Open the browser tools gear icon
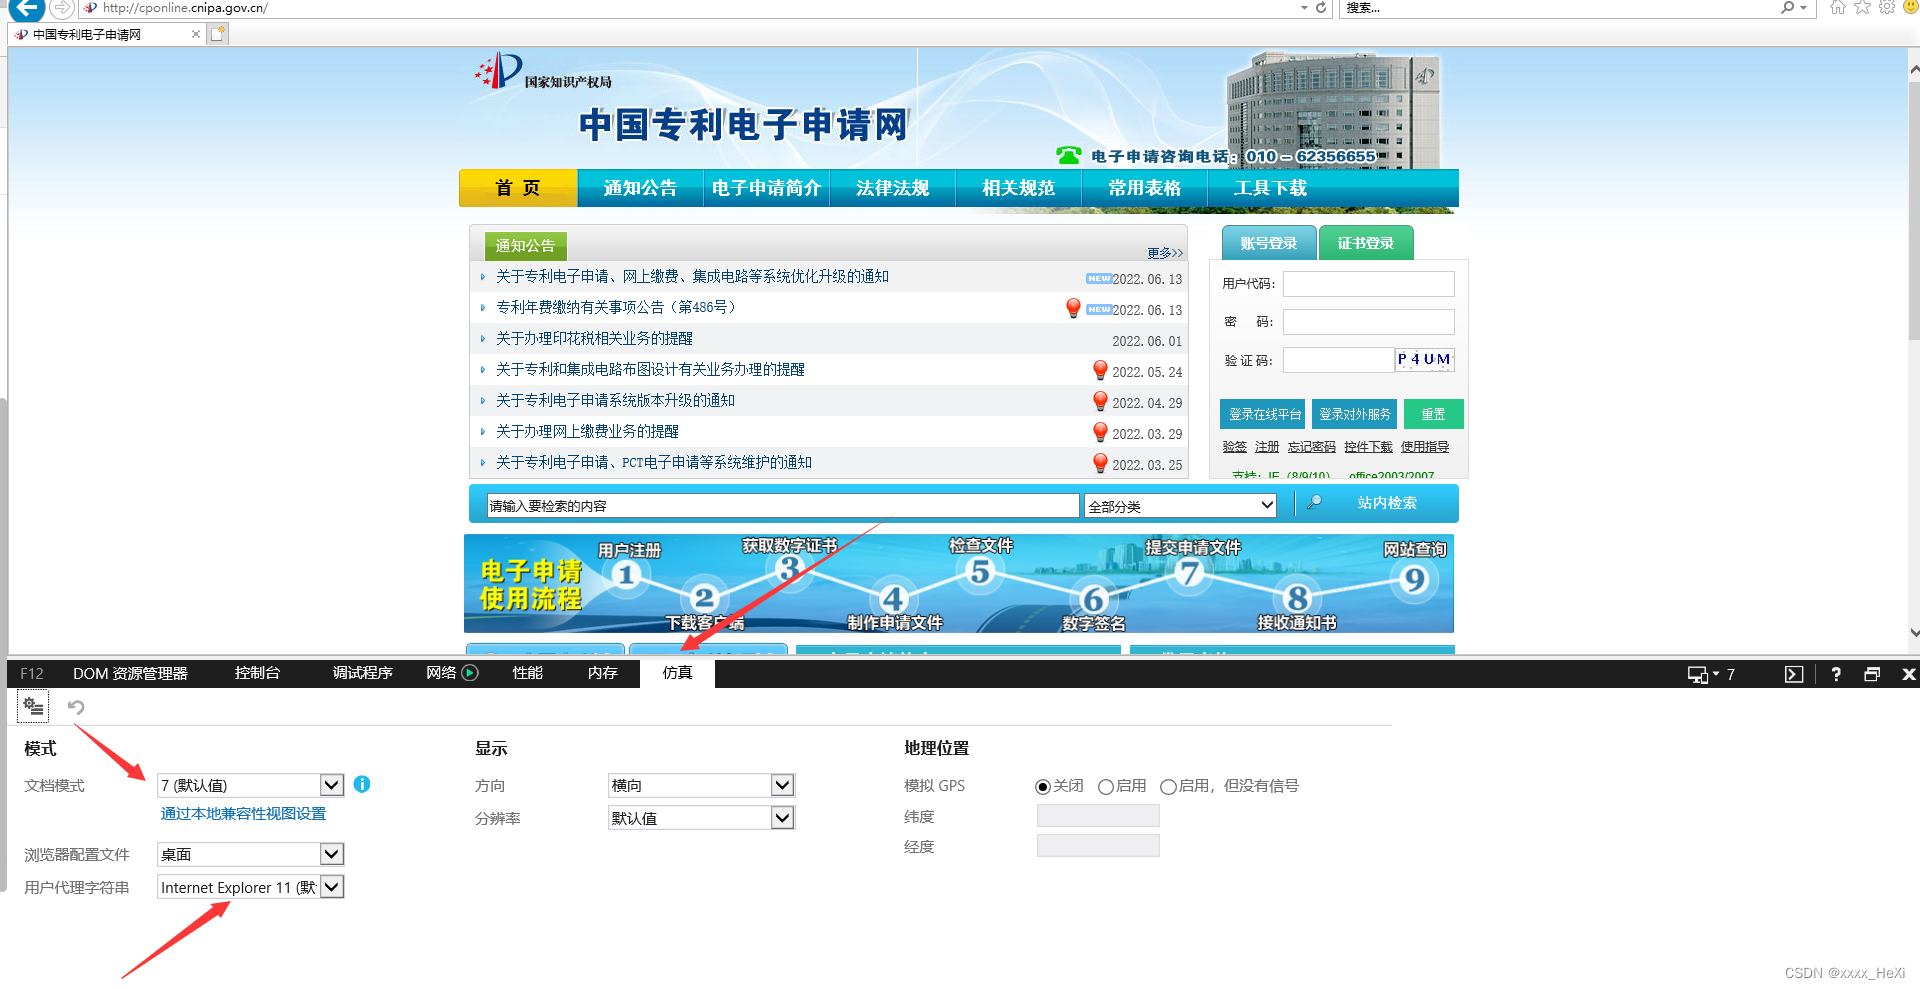 click(x=1887, y=8)
